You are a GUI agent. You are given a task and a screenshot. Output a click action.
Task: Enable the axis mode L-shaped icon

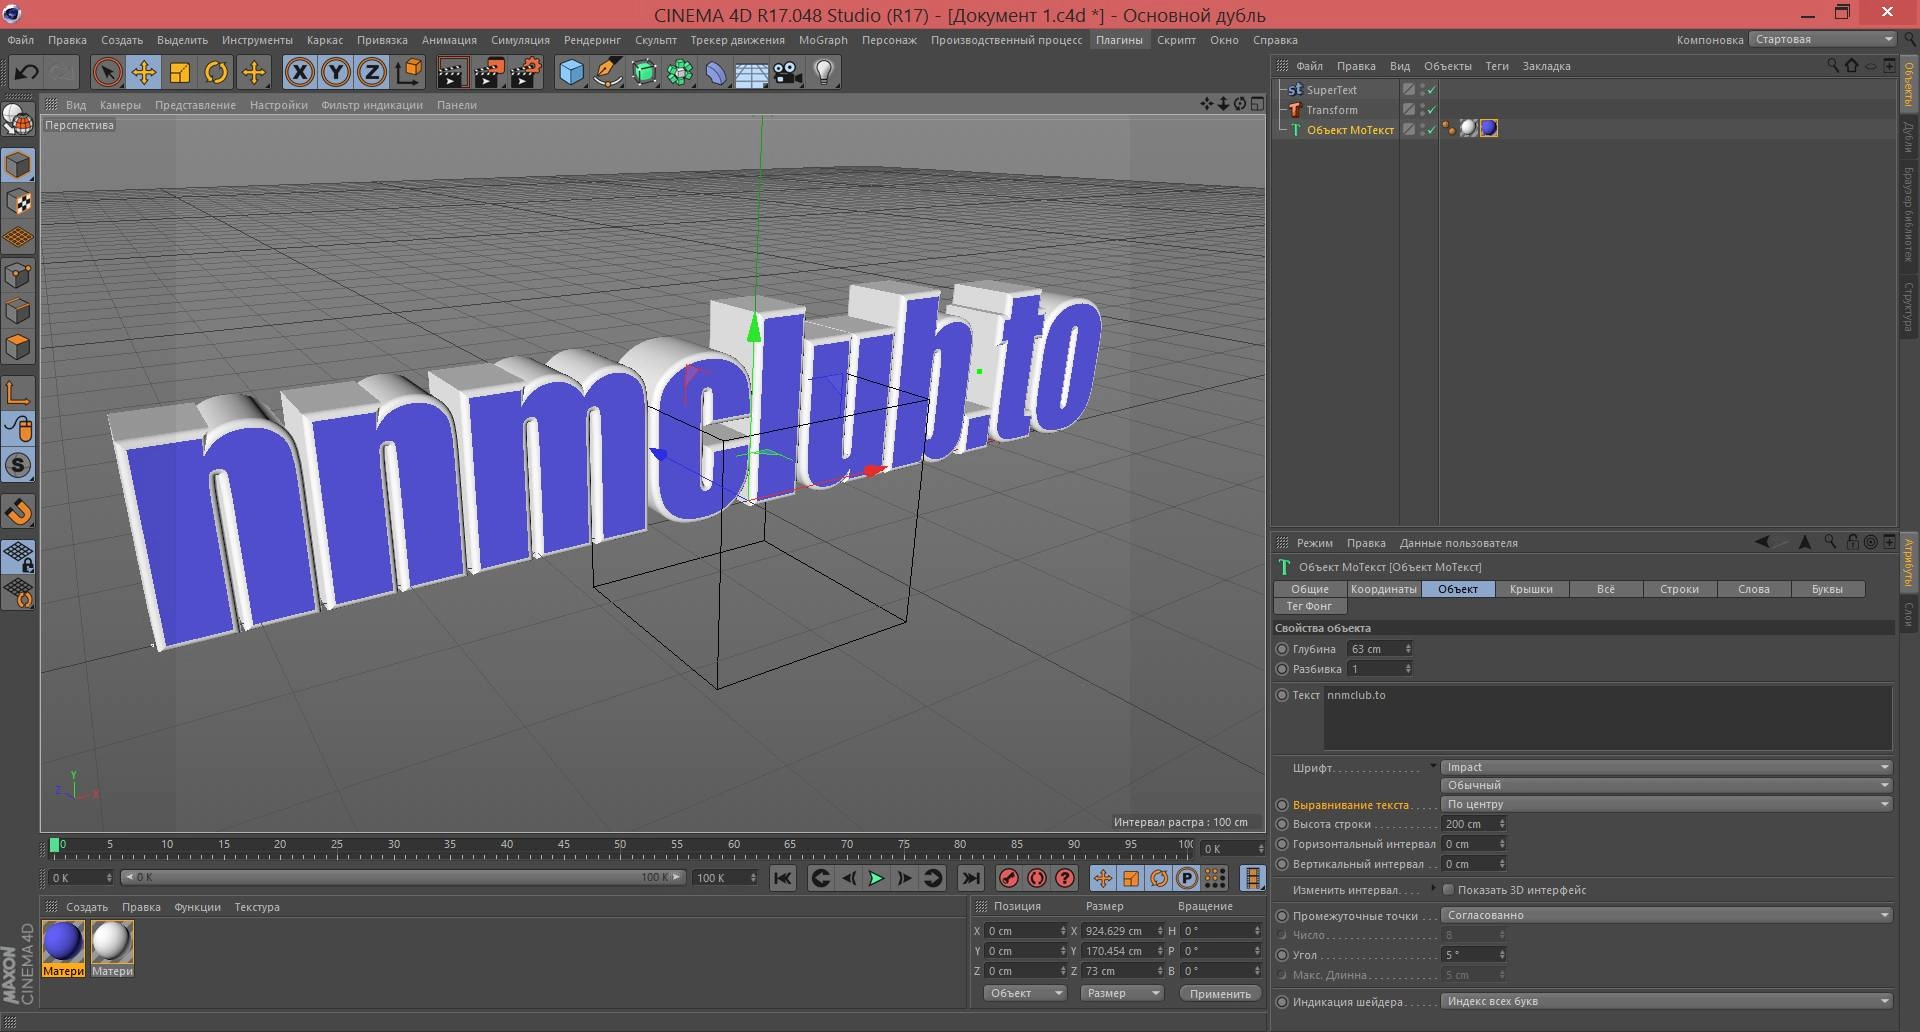(x=18, y=393)
